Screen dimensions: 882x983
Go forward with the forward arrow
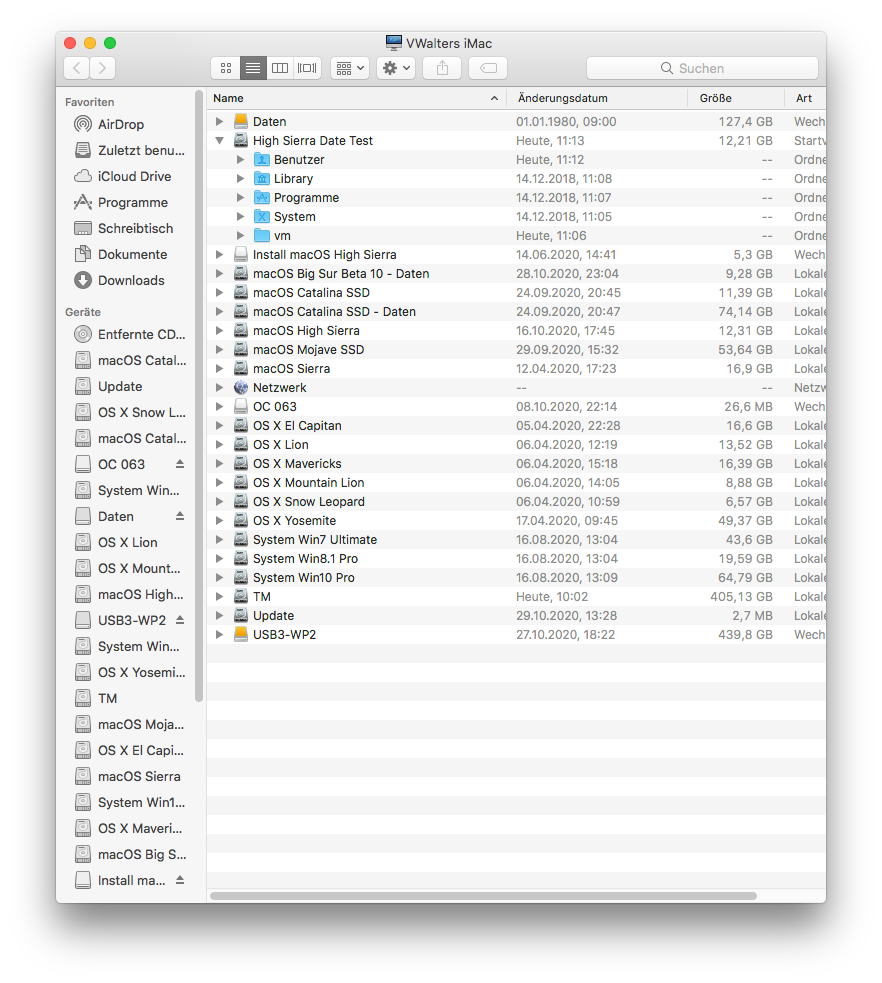point(102,68)
